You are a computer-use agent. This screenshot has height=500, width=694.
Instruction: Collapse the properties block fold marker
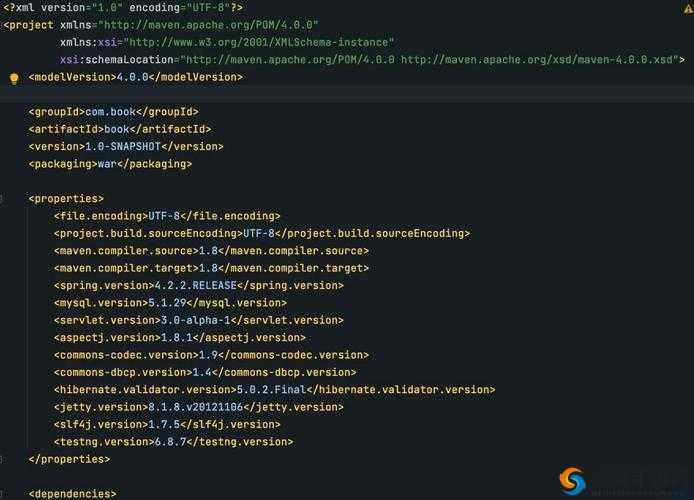(x=1, y=199)
